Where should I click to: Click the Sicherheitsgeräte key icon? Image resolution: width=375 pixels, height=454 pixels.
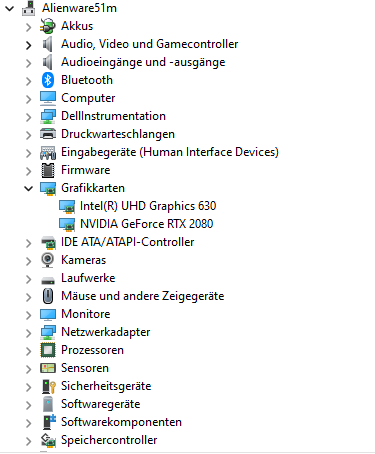(x=49, y=386)
